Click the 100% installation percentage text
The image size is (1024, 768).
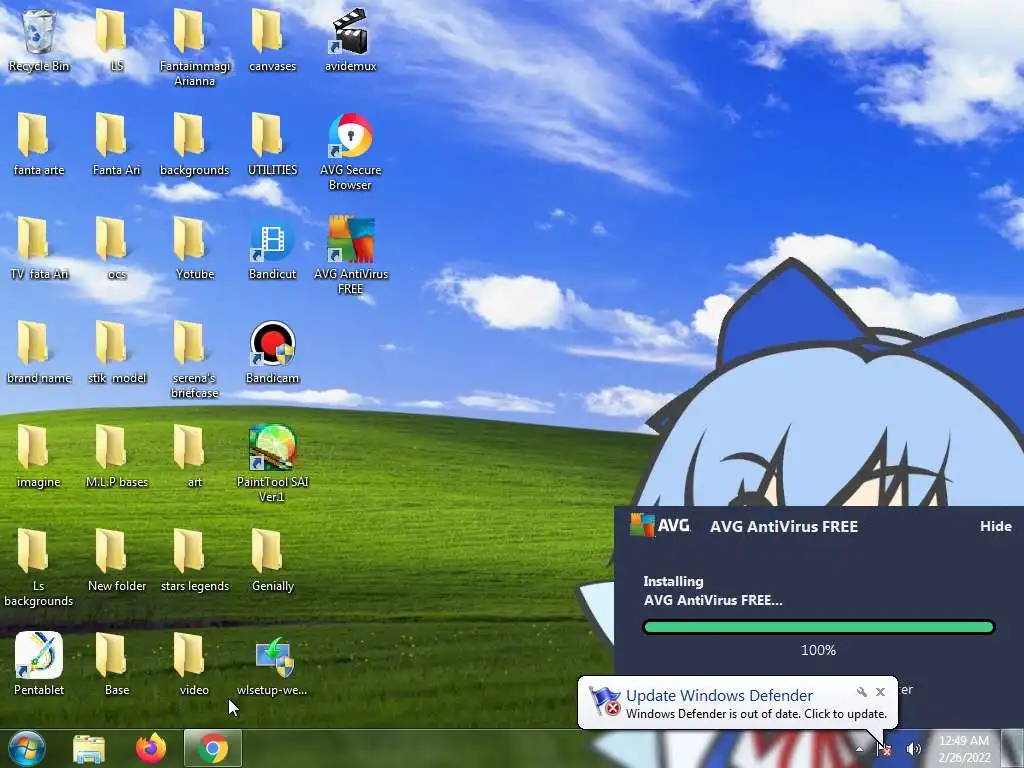click(818, 650)
